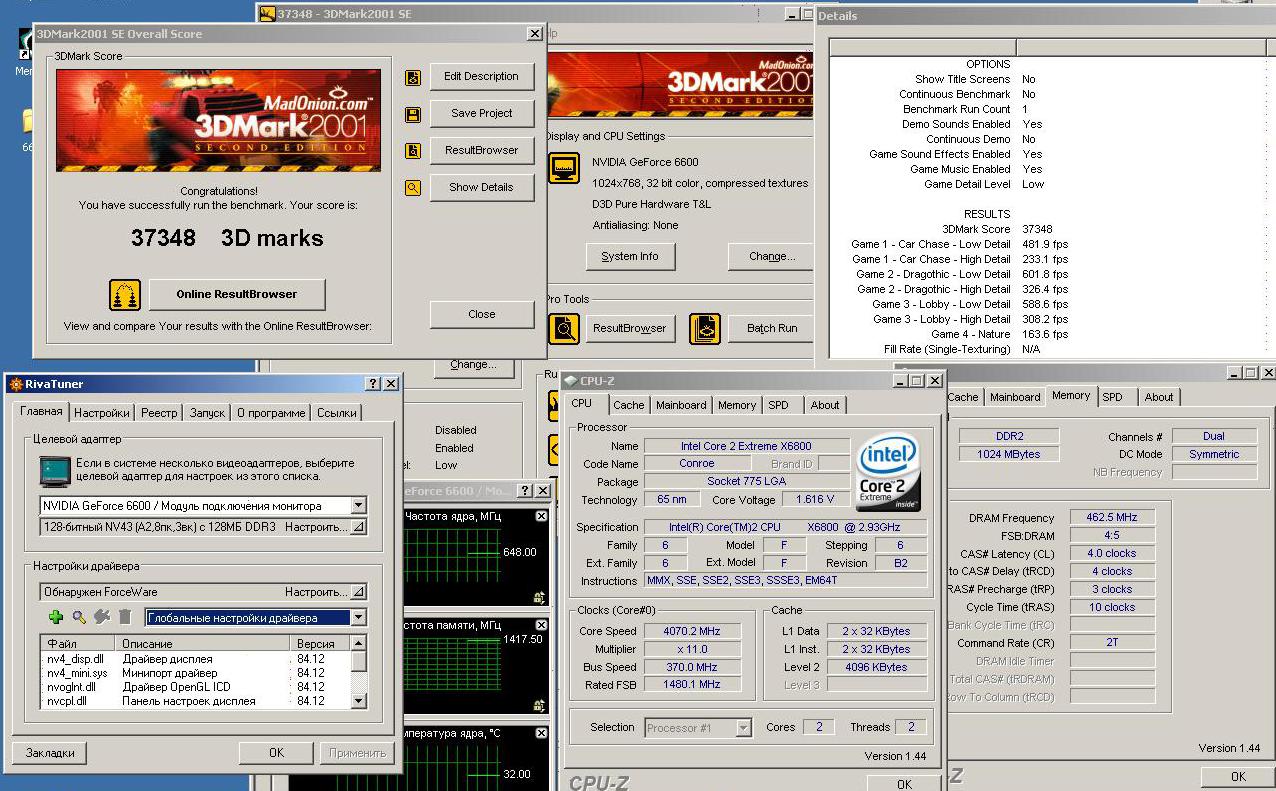Click the Show Details magnifier icon
This screenshot has height=791, width=1276.
pos(412,187)
